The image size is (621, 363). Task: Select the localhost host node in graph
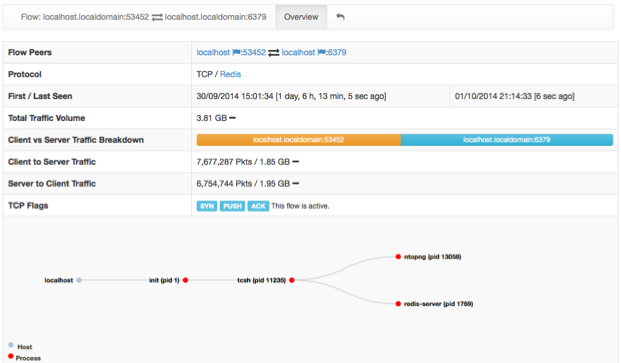79,280
